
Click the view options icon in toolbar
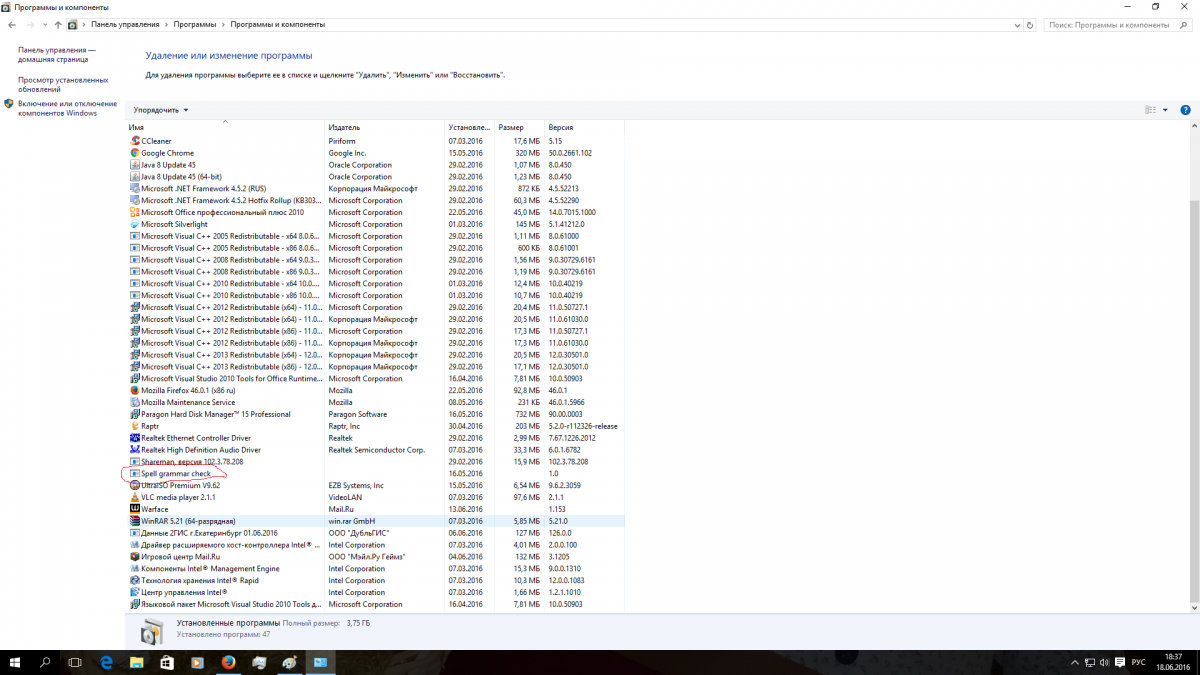click(1151, 110)
